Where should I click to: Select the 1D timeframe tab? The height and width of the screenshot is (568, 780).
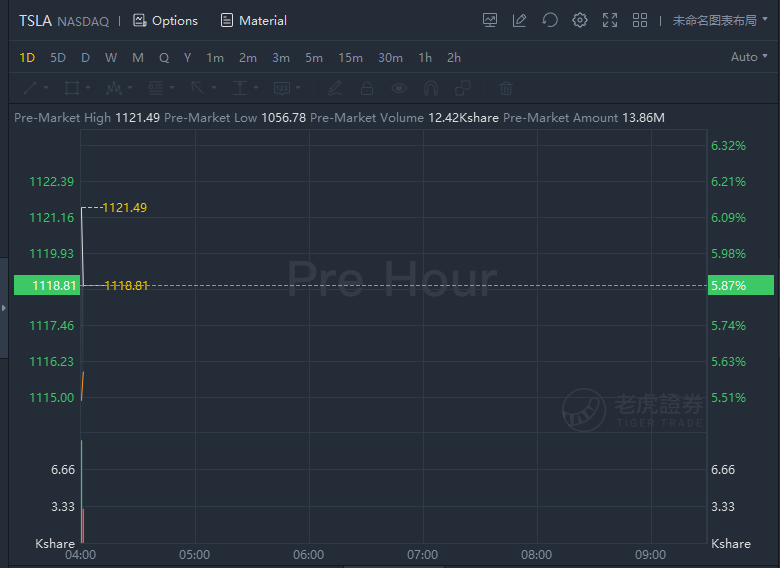tap(27, 58)
